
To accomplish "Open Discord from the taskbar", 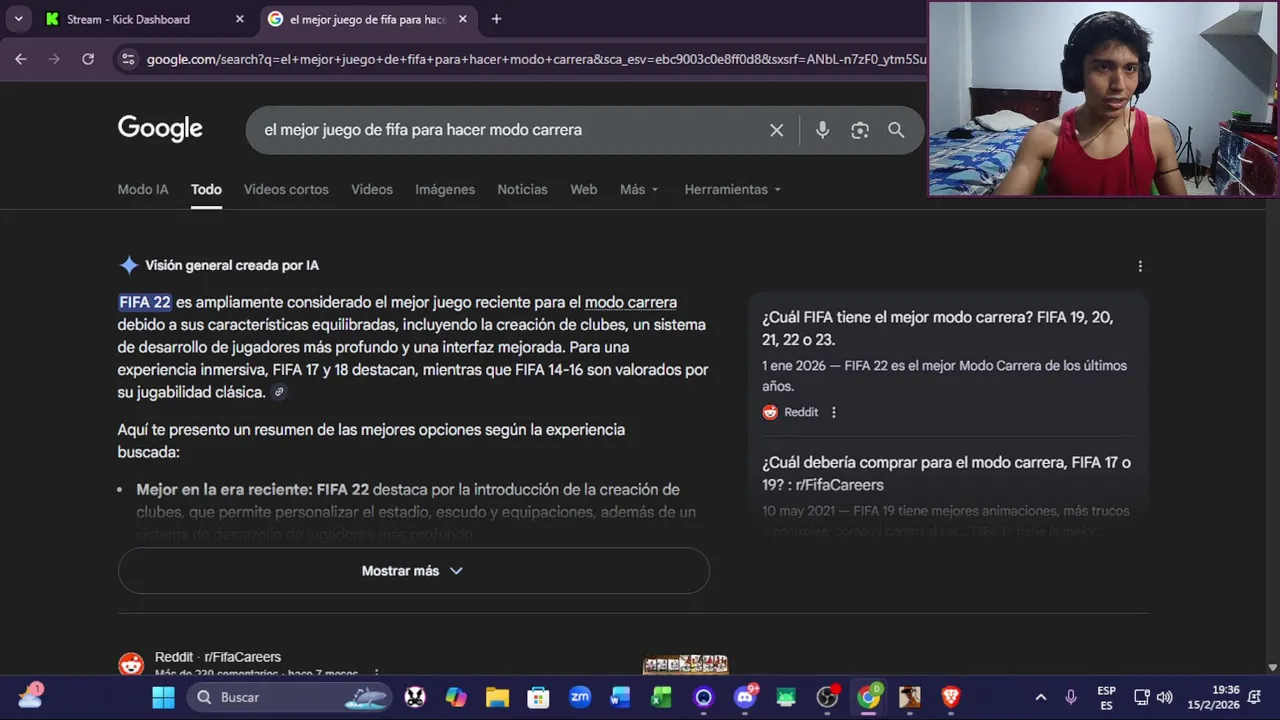I will [x=745, y=697].
